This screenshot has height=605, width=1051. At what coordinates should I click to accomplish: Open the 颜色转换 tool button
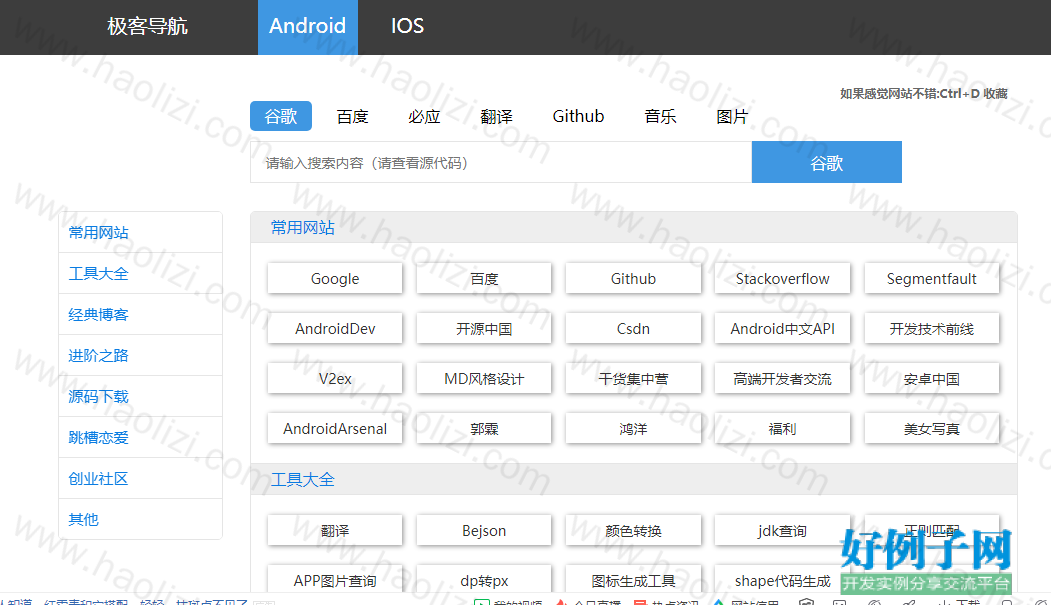[x=633, y=531]
